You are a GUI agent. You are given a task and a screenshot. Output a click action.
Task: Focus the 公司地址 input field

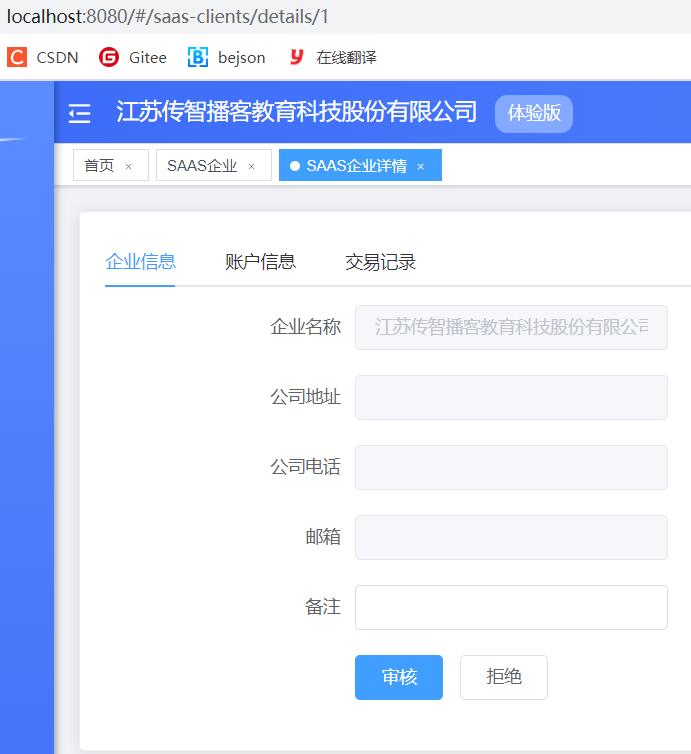tap(511, 397)
